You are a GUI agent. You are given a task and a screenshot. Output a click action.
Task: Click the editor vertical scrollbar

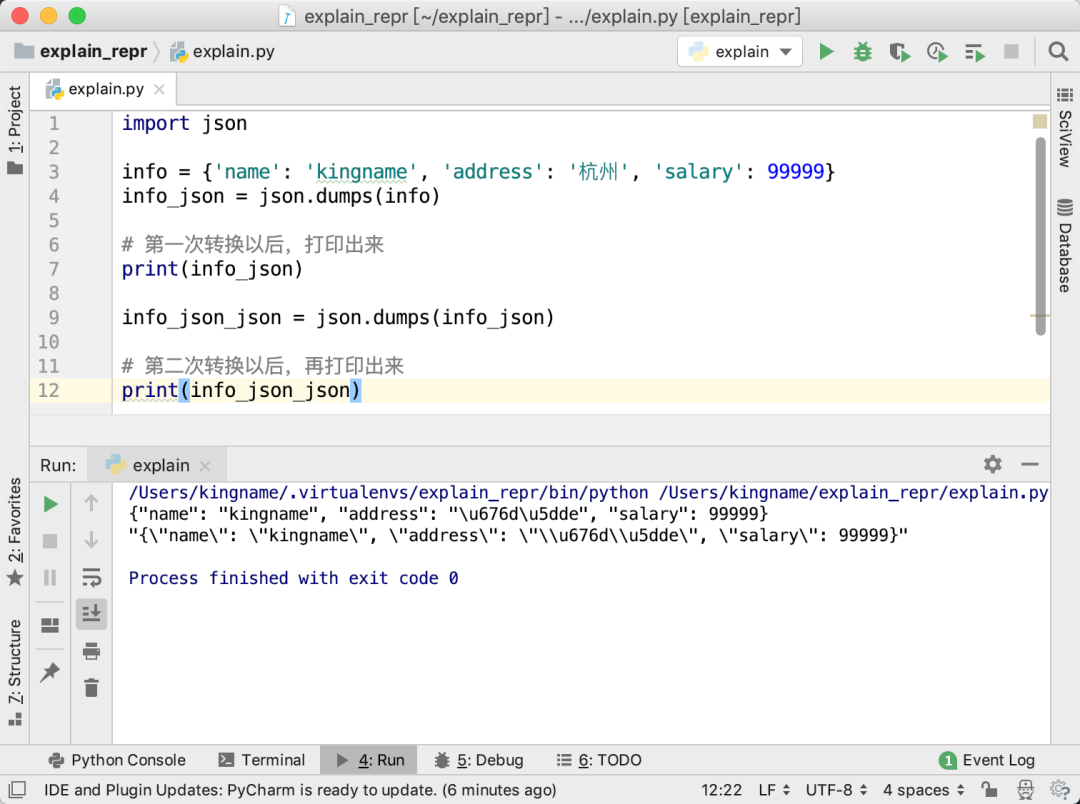(1040, 230)
